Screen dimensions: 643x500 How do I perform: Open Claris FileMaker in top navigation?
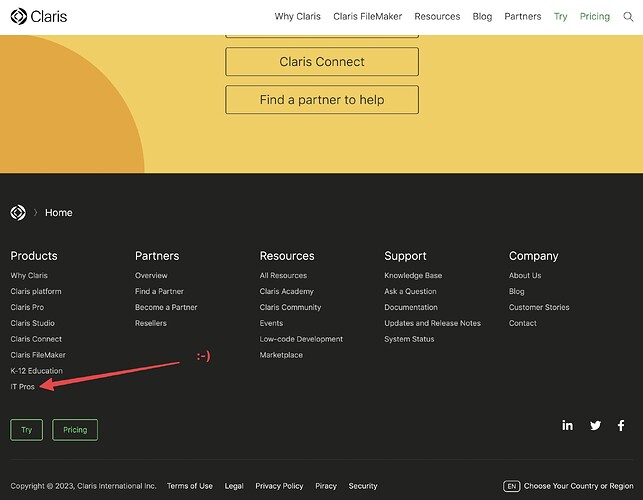point(367,16)
